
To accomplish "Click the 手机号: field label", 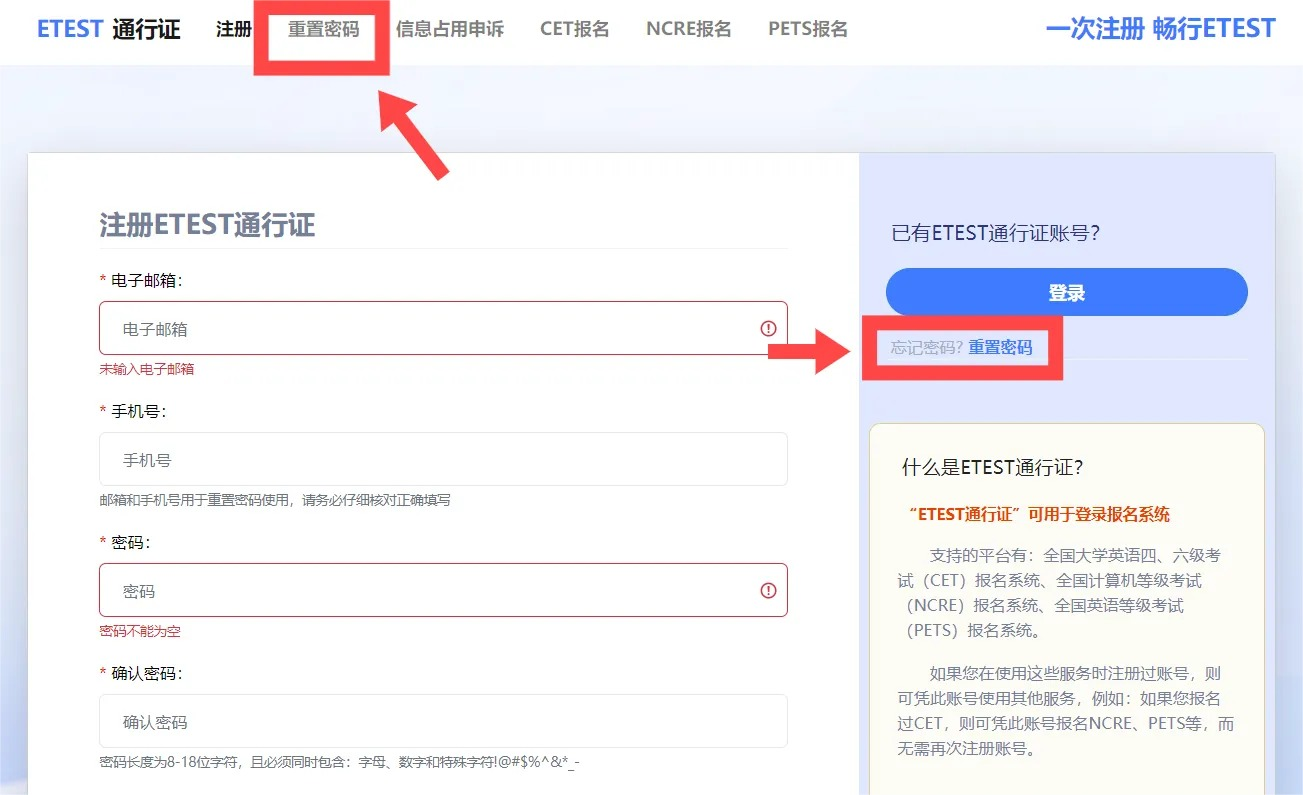I will coord(139,411).
